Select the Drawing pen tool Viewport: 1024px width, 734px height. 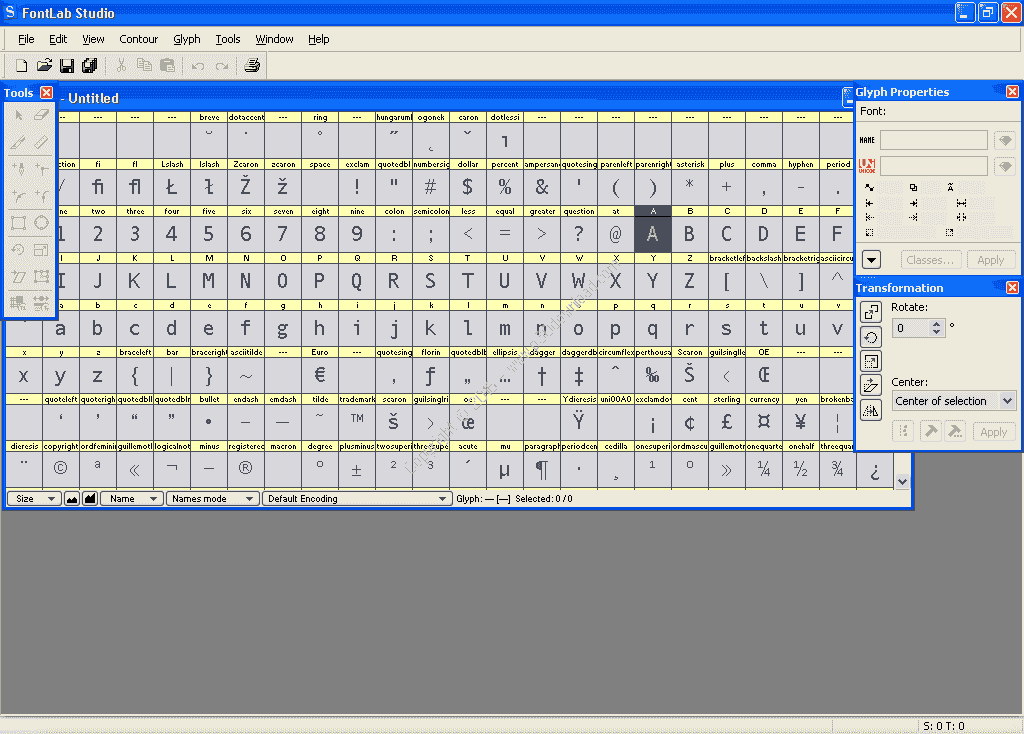click(x=18, y=169)
